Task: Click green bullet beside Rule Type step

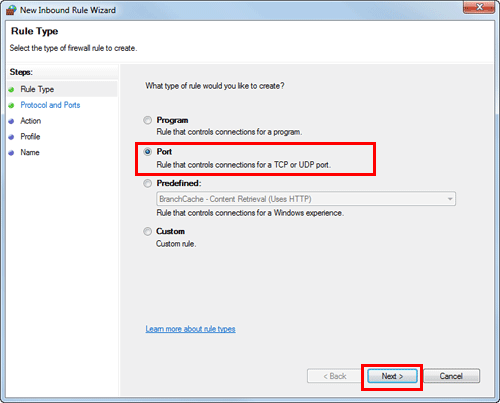Action: (x=11, y=90)
